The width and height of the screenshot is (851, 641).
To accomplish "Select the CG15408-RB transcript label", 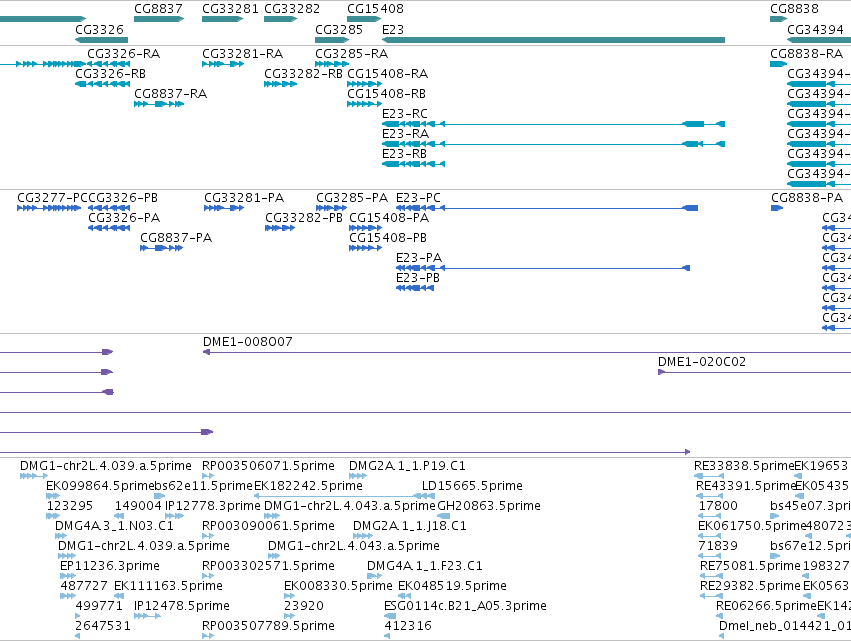I will pyautogui.click(x=386, y=94).
